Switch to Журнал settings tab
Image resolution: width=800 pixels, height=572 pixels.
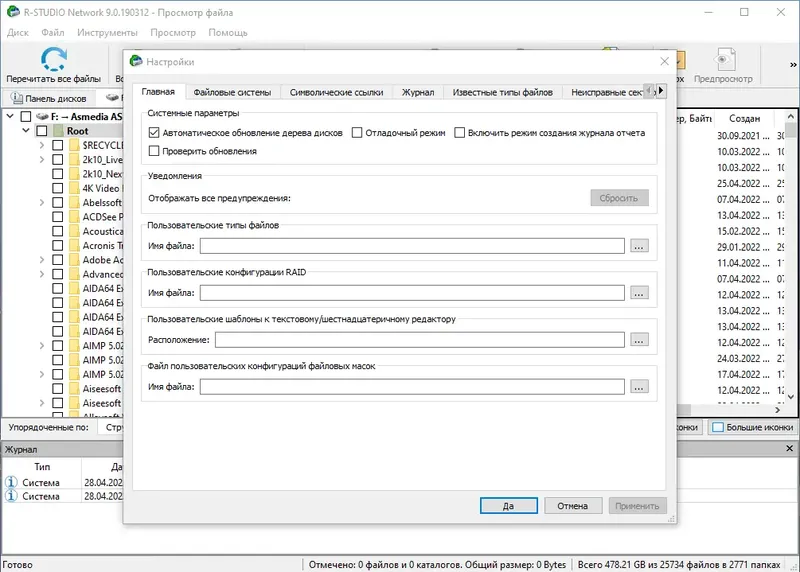coord(418,92)
